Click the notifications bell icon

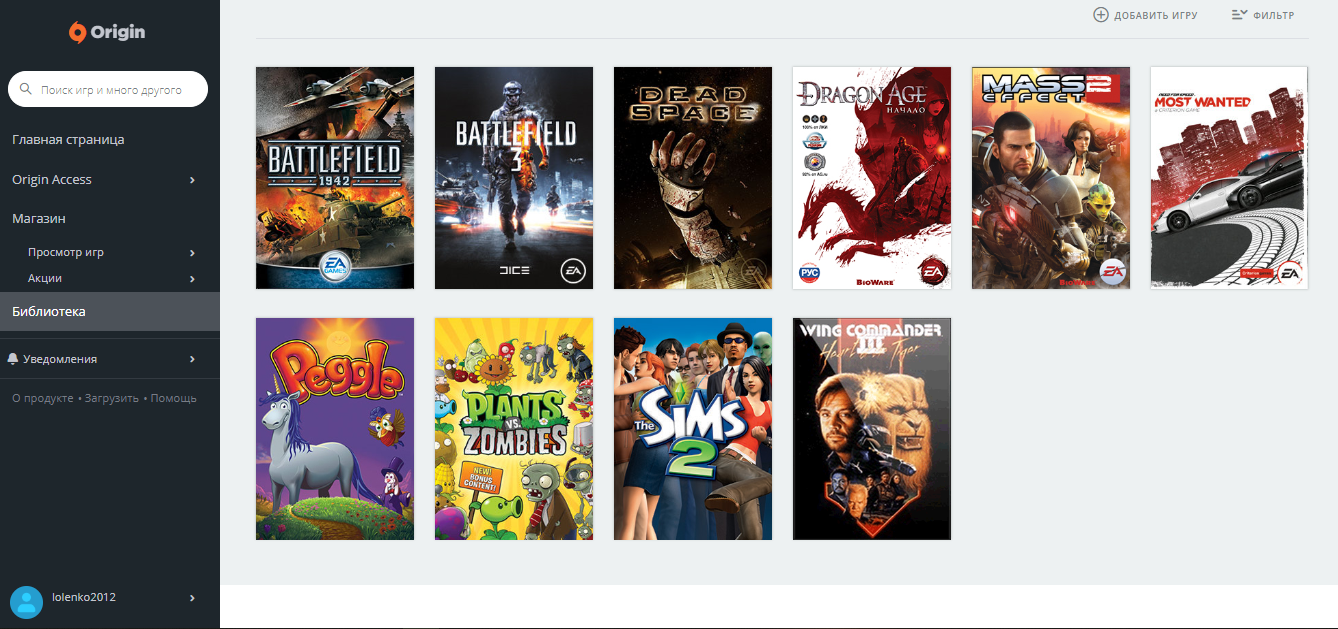pyautogui.click(x=13, y=358)
